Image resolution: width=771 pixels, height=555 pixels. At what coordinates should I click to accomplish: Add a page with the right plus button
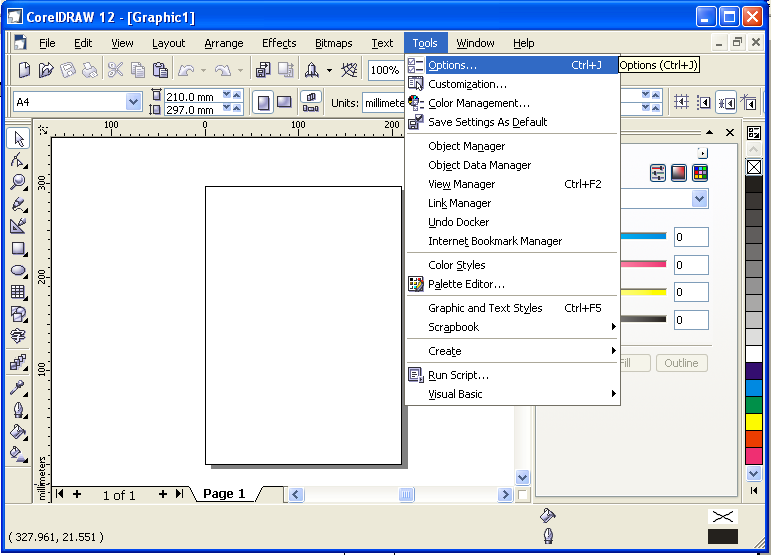tap(163, 494)
